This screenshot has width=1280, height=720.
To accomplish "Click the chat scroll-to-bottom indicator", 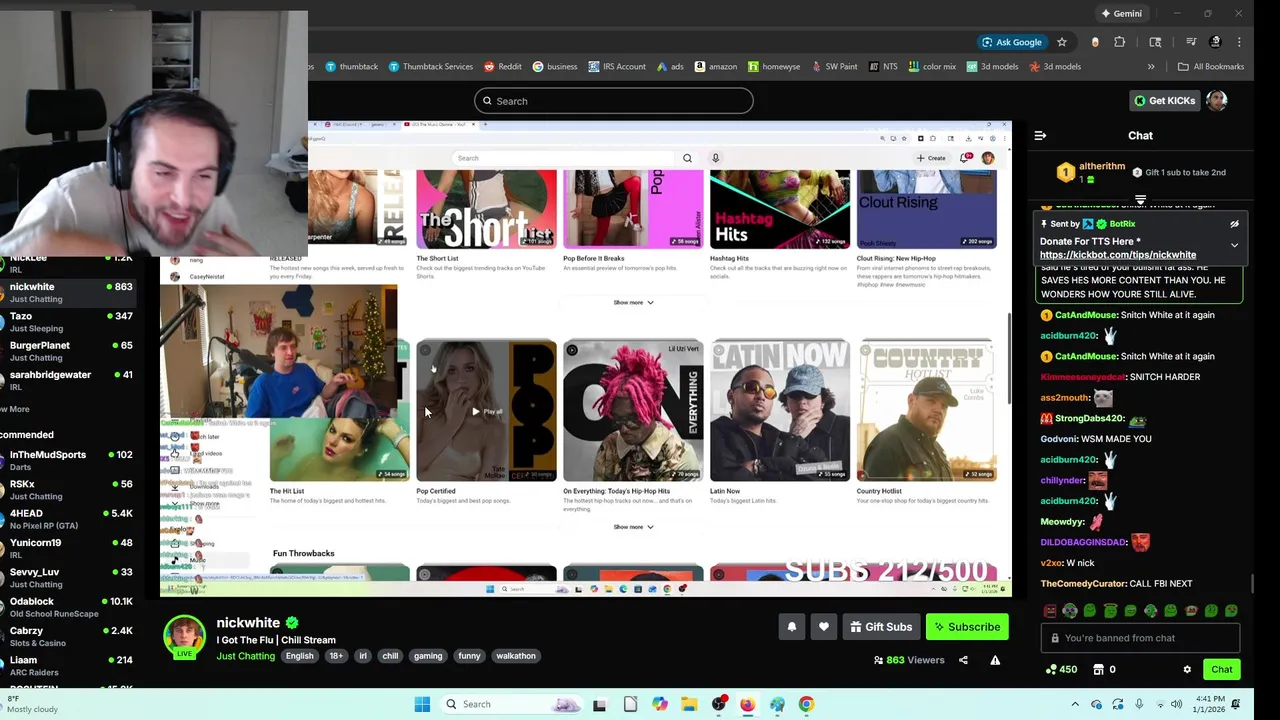I will coord(1140,201).
